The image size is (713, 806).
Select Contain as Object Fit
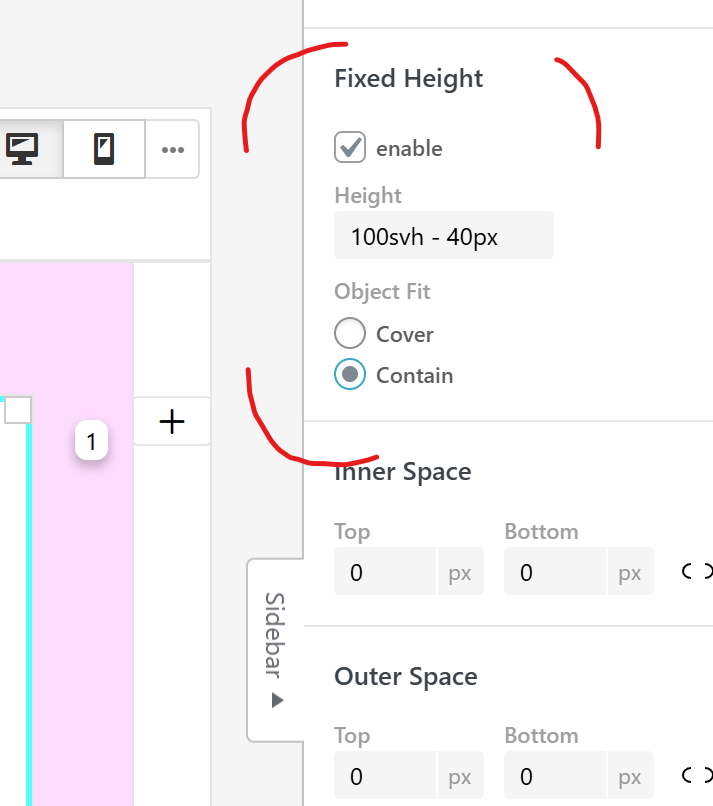(x=350, y=374)
